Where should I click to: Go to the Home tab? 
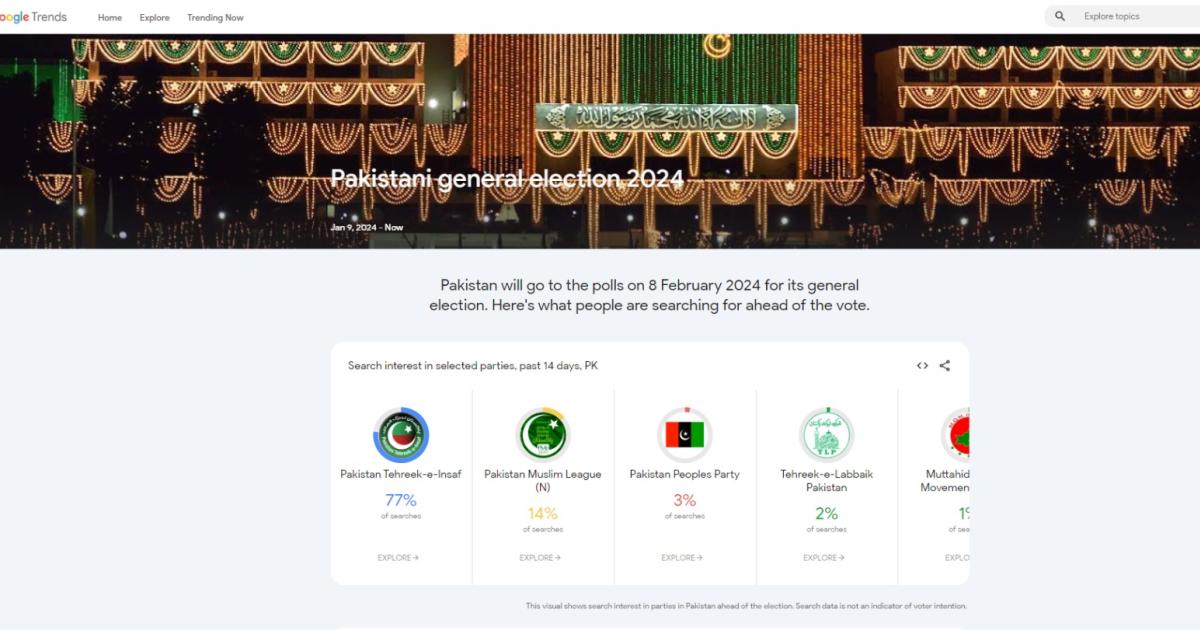(110, 18)
